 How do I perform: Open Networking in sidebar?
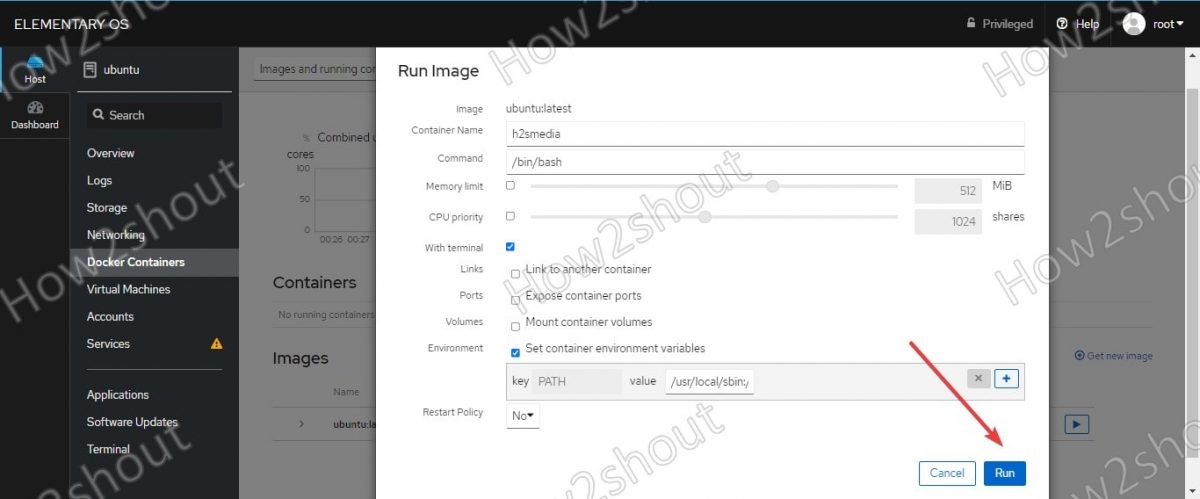tap(116, 235)
